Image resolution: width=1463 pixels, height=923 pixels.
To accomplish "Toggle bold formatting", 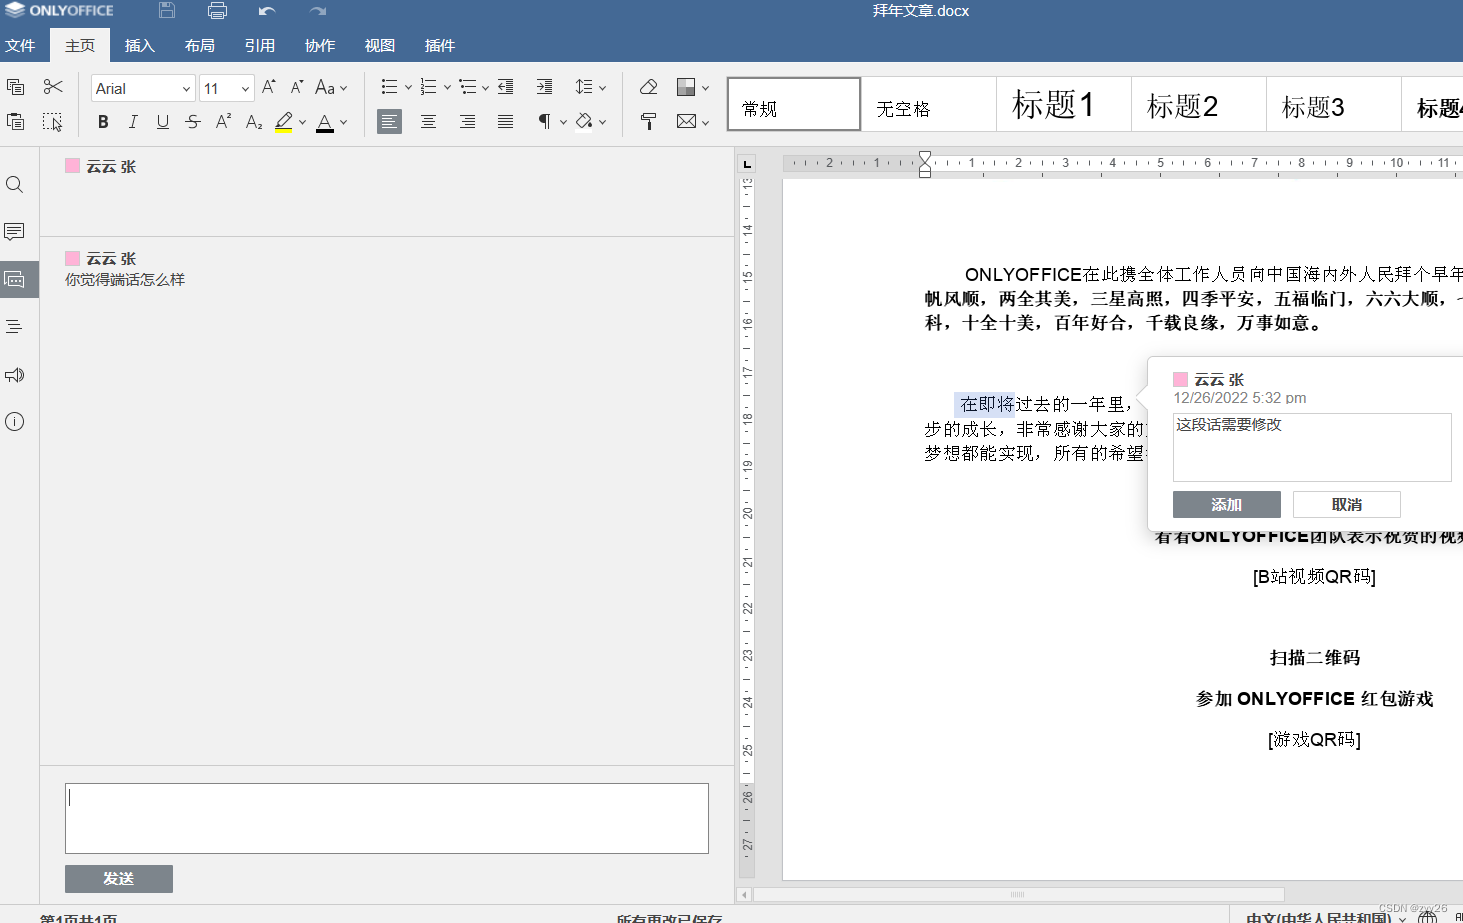I will (x=103, y=121).
